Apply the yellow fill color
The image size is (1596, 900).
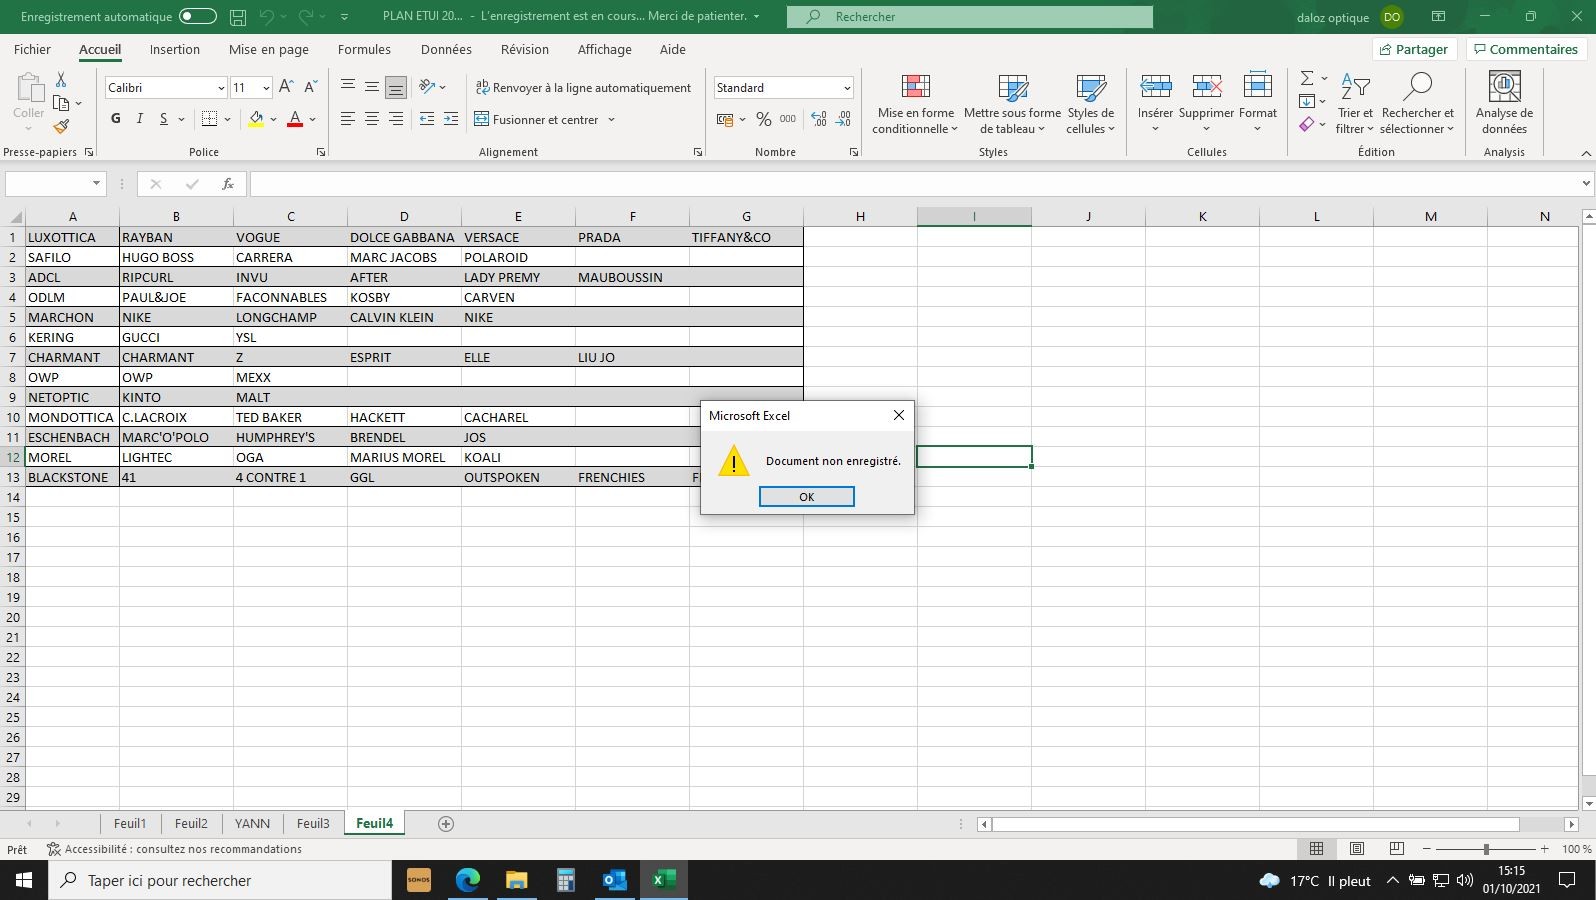pyautogui.click(x=256, y=119)
